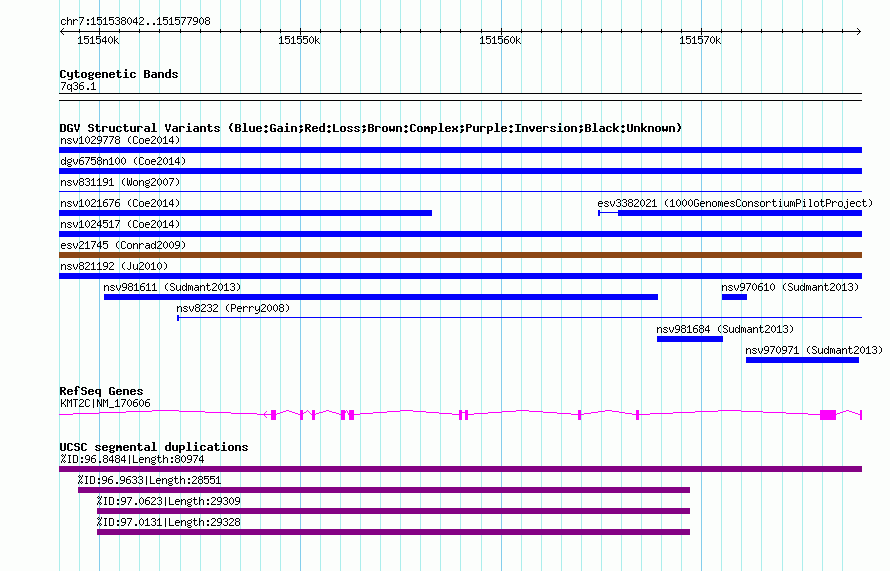The width and height of the screenshot is (890, 571).
Task: Click the nsv8232 (Perry2008) label
Action: pyautogui.click(x=233, y=308)
